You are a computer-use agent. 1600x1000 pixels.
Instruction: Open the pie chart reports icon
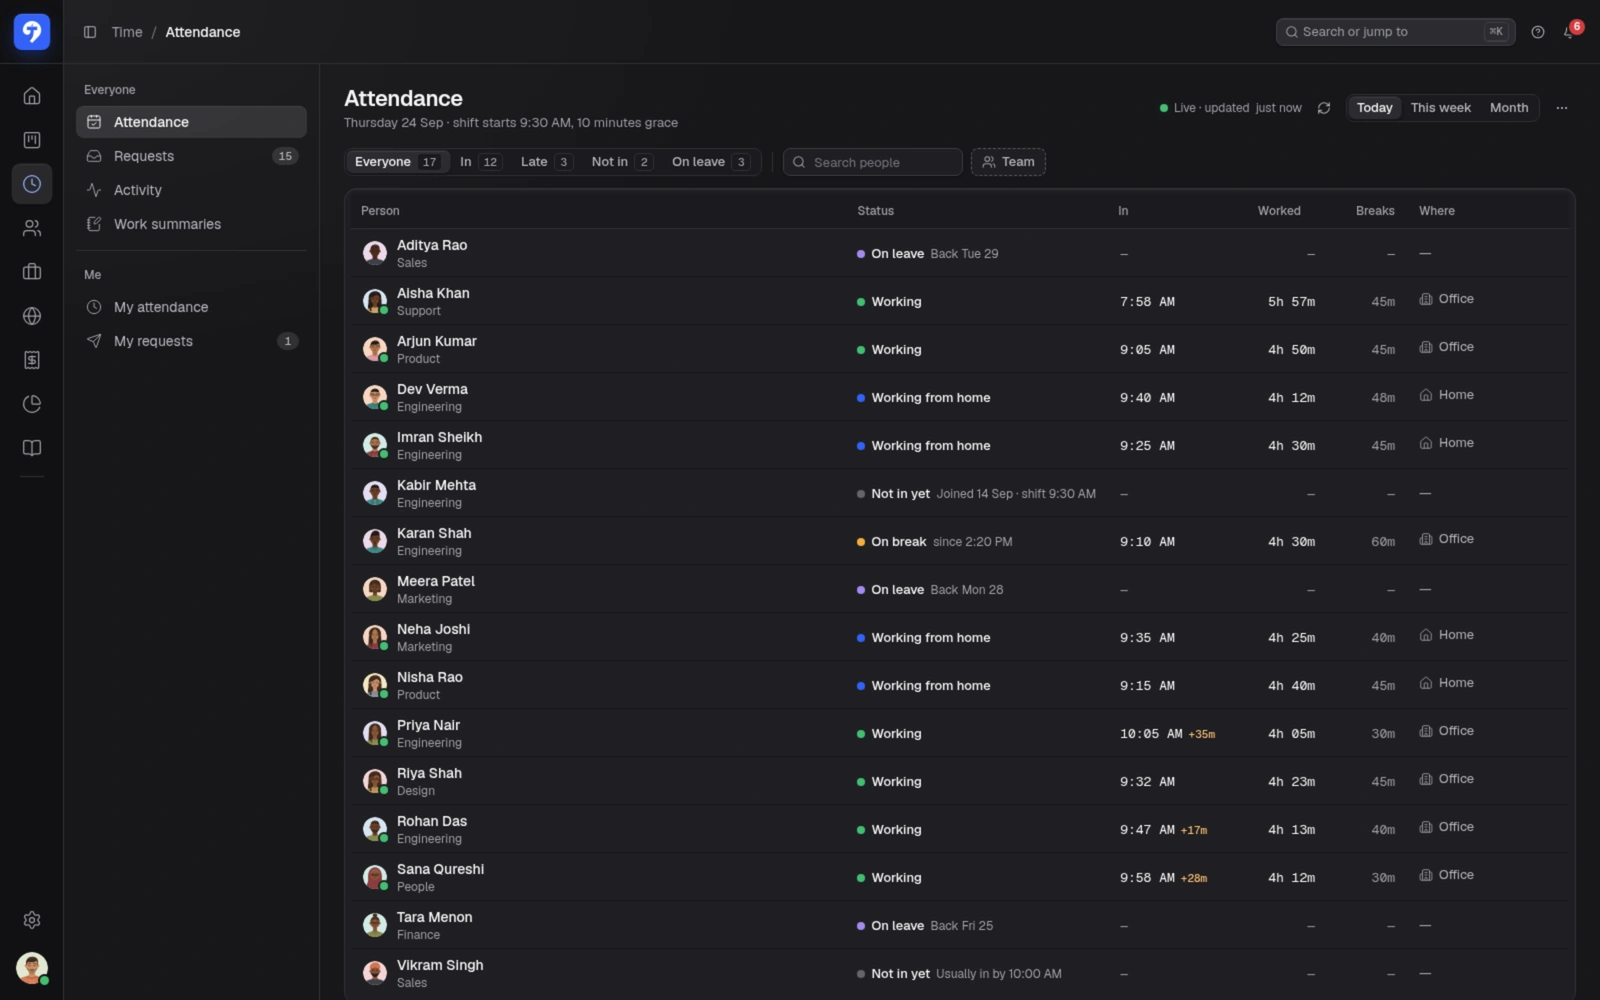[x=32, y=404]
